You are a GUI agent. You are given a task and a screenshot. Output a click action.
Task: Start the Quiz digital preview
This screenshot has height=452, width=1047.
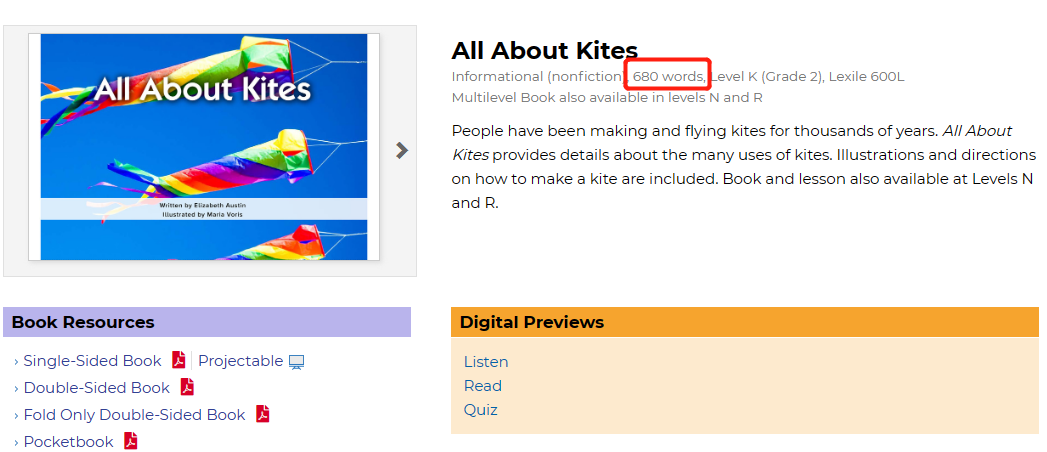(x=481, y=410)
